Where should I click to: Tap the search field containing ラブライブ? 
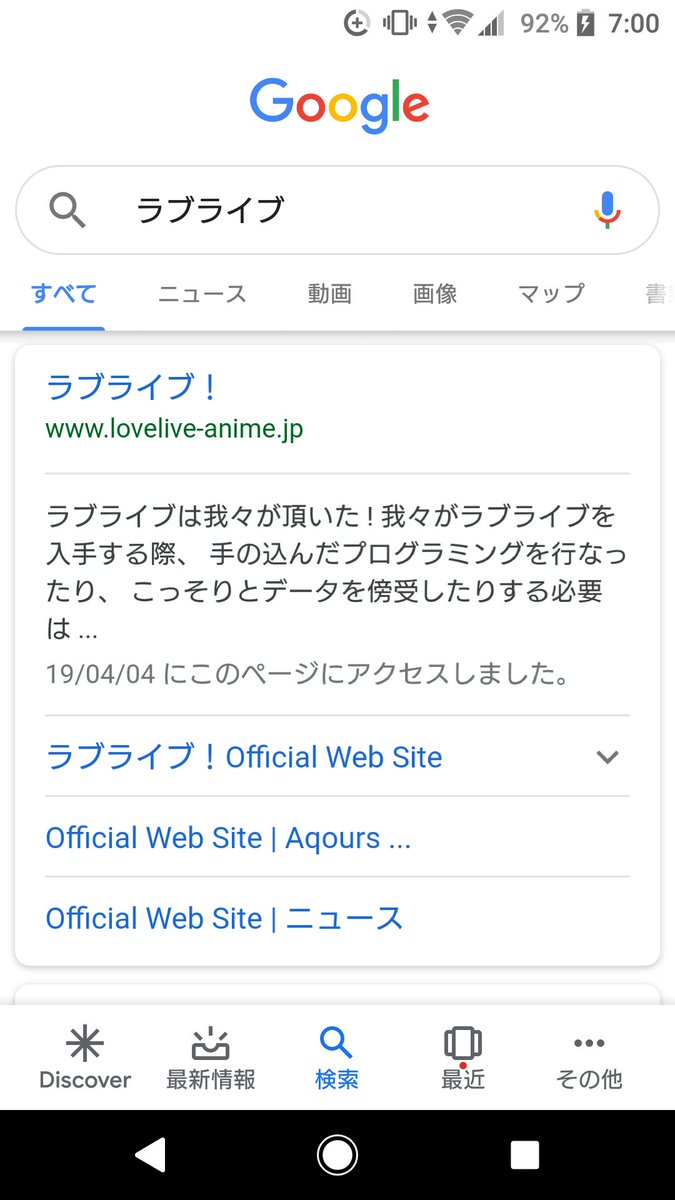tap(337, 210)
